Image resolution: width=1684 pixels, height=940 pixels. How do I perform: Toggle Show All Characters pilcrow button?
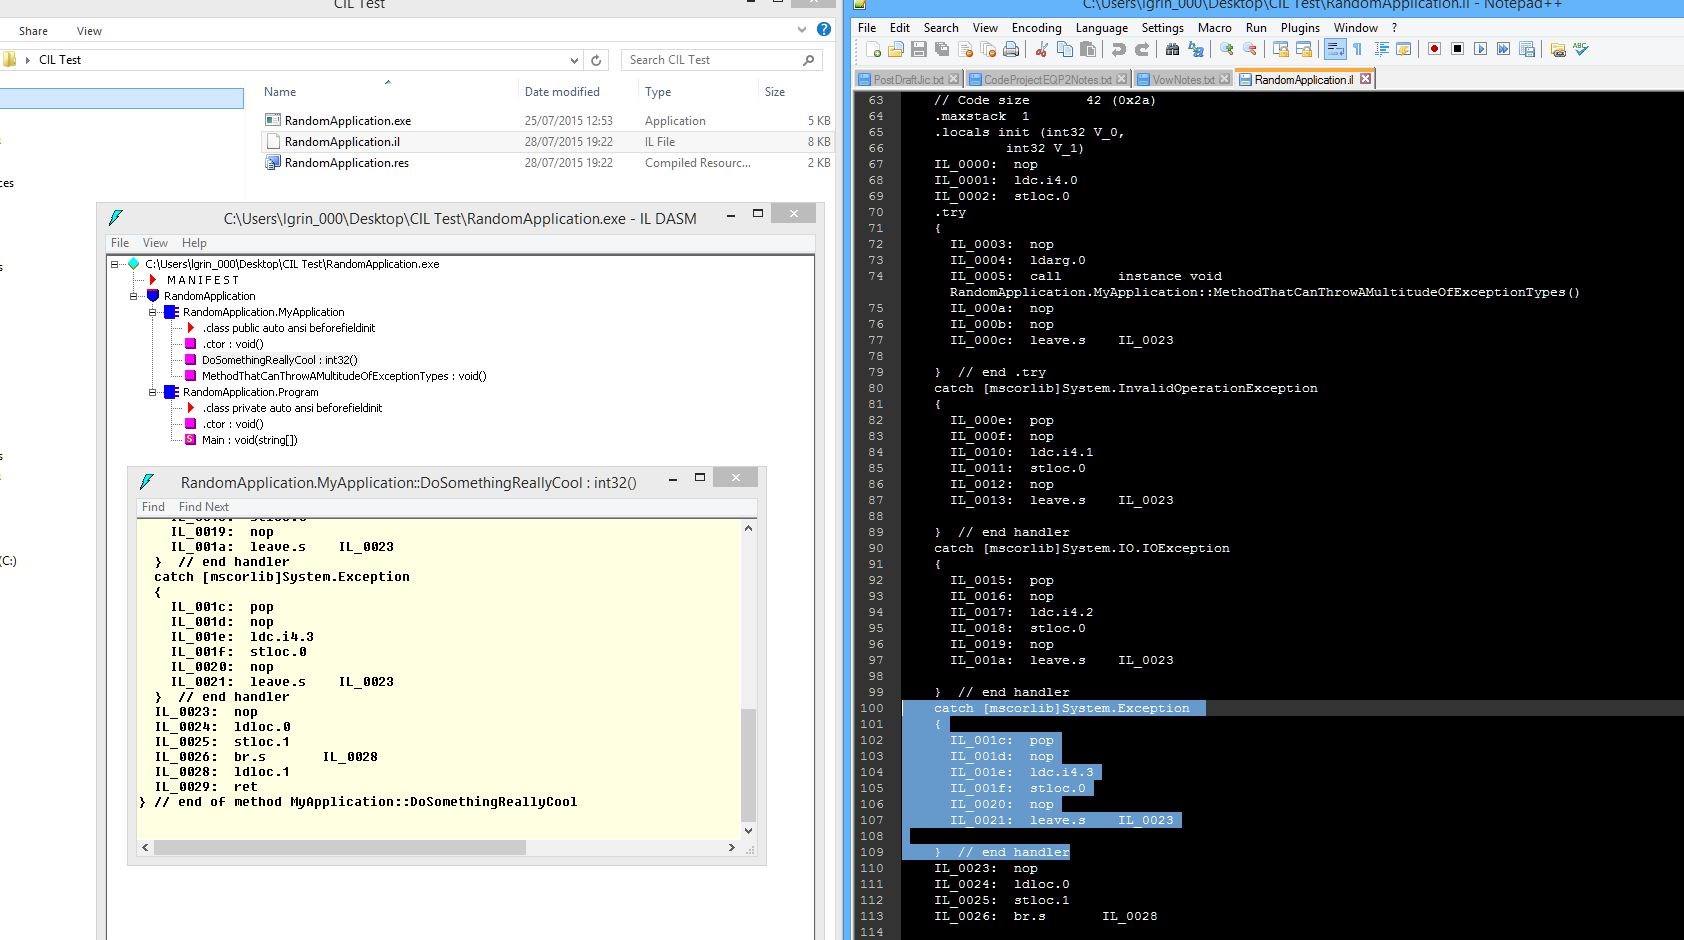point(1357,49)
